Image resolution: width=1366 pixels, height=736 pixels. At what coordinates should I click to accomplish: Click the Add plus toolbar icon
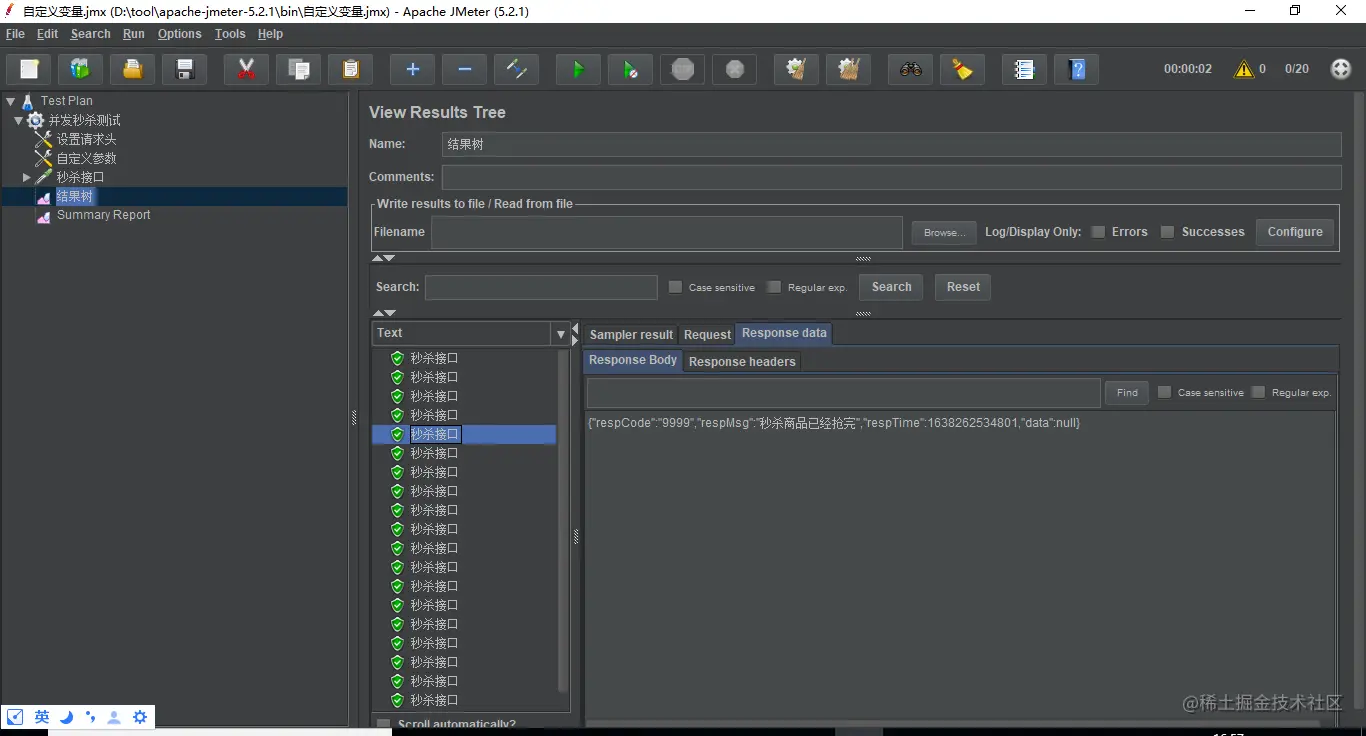coord(412,69)
